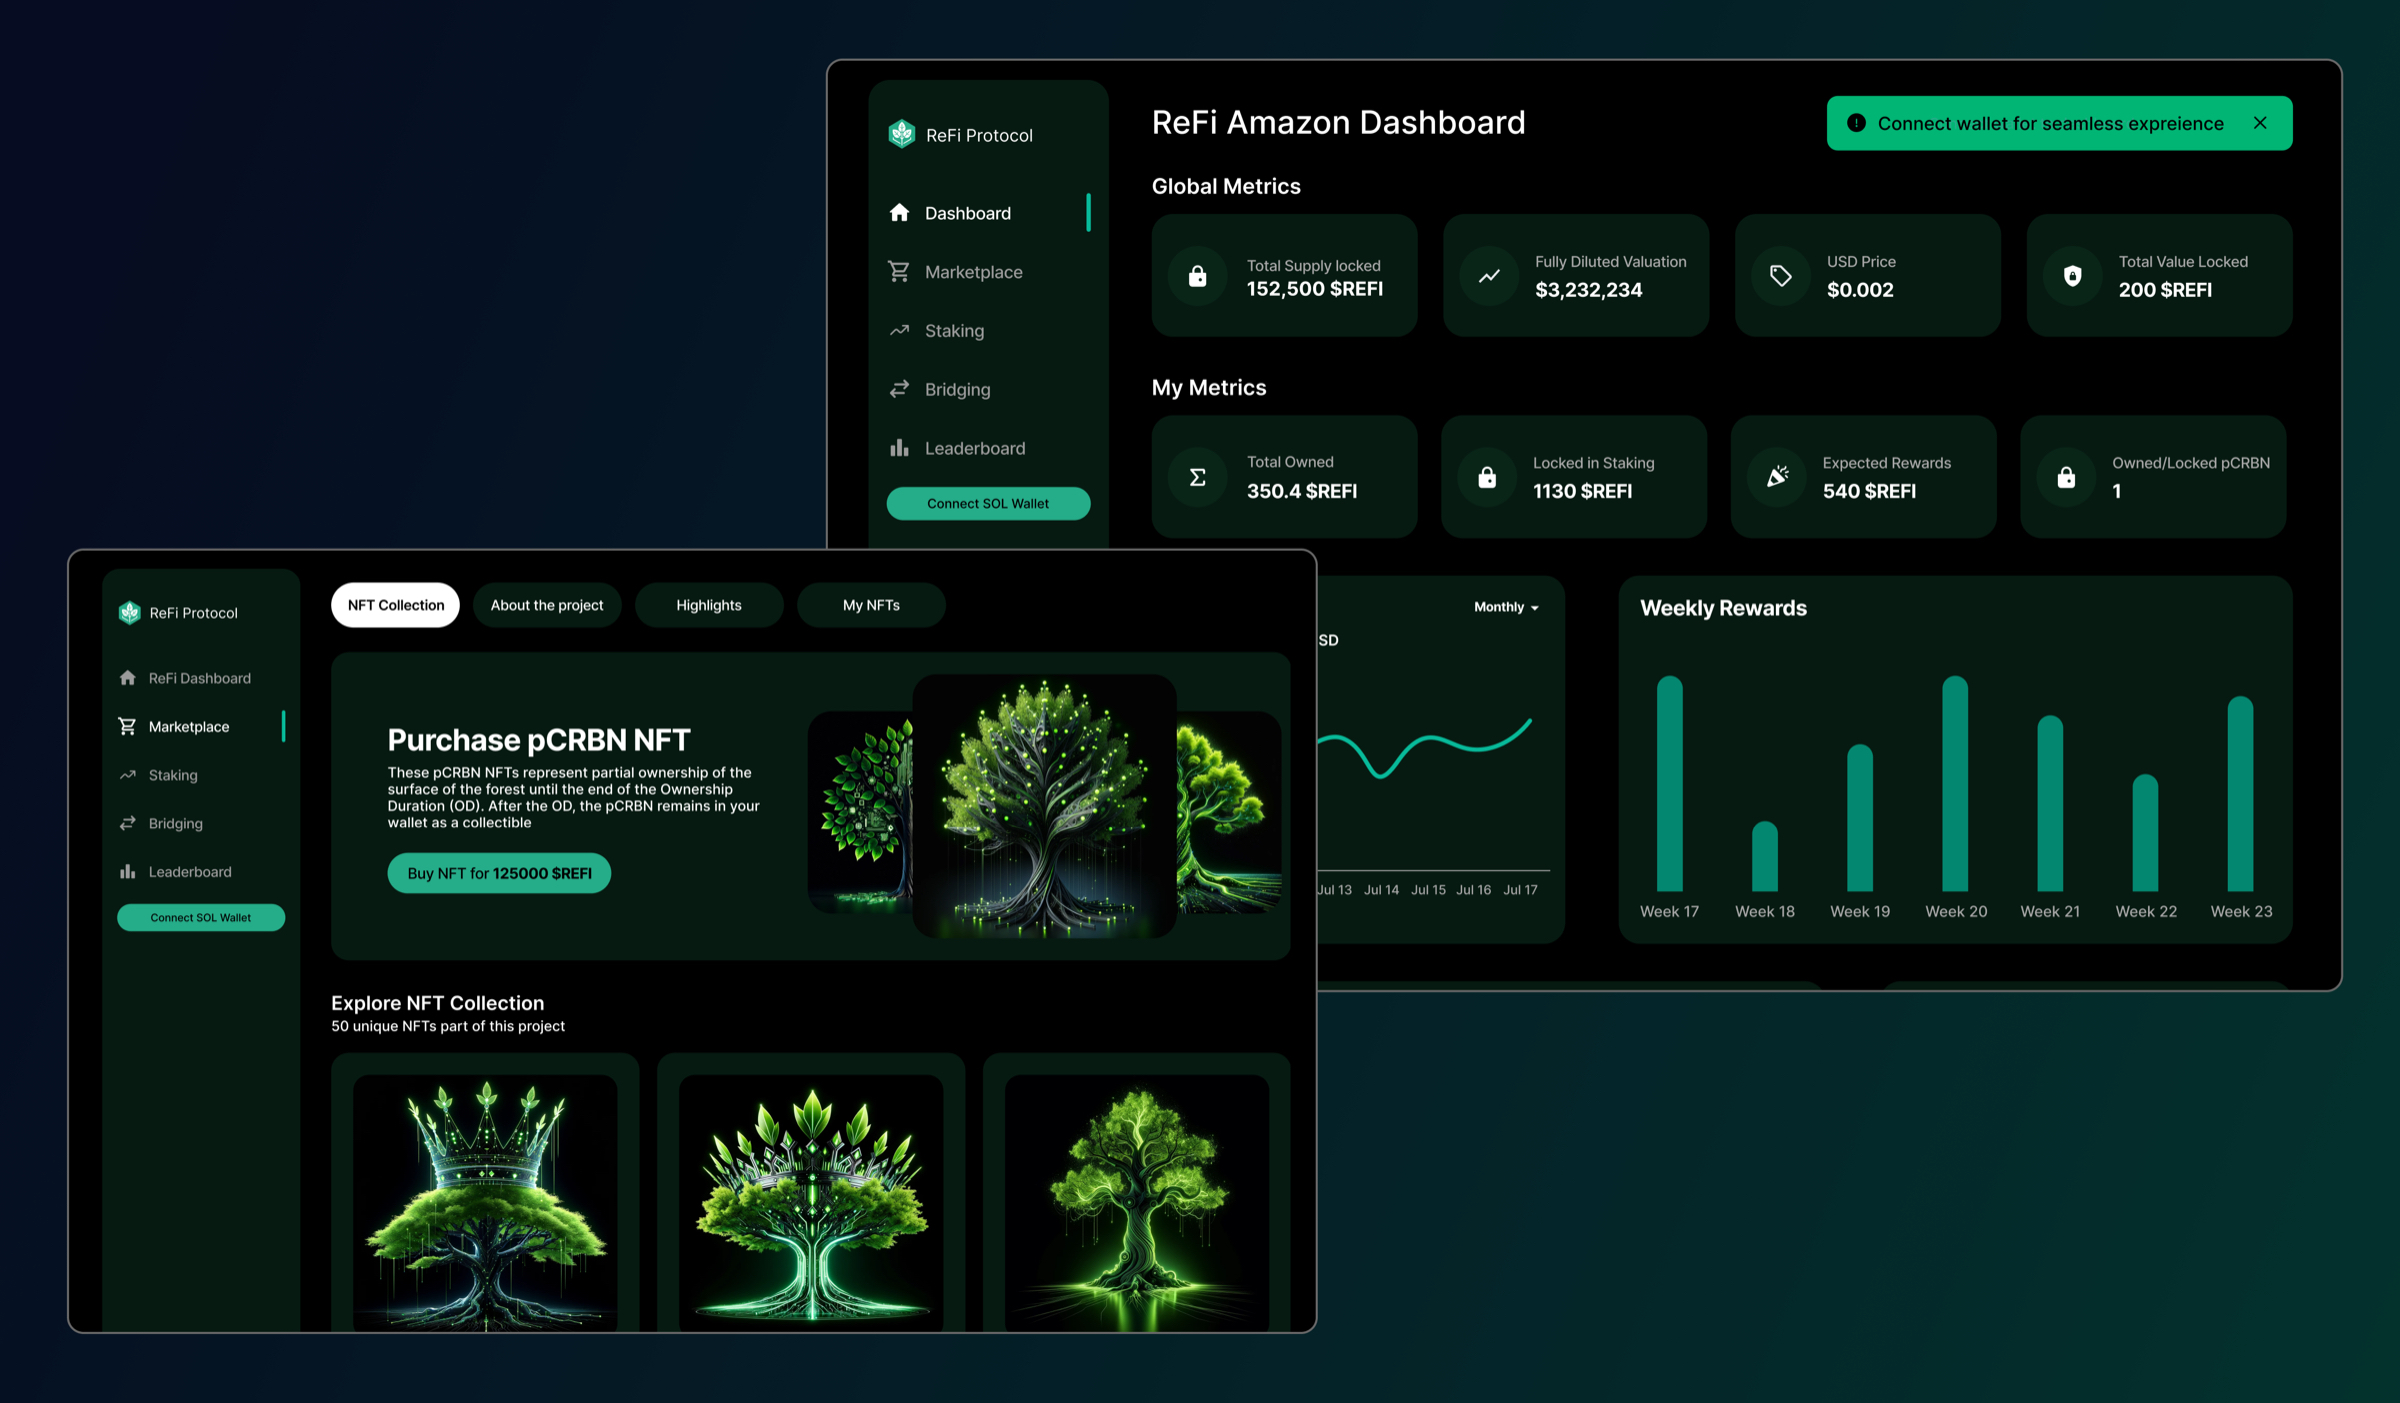2400x1403 pixels.
Task: Click lock icon on Locked in Staking card
Action: pos(1487,477)
